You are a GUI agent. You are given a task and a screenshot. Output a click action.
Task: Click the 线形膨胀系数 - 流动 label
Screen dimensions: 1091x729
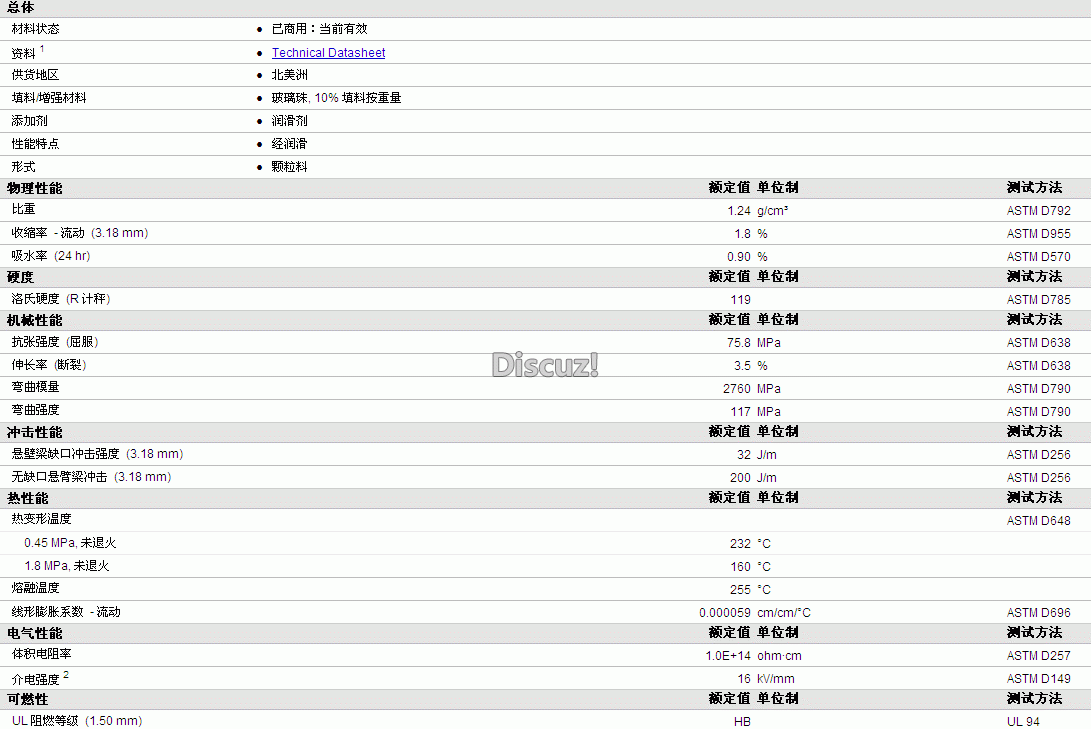(66, 612)
